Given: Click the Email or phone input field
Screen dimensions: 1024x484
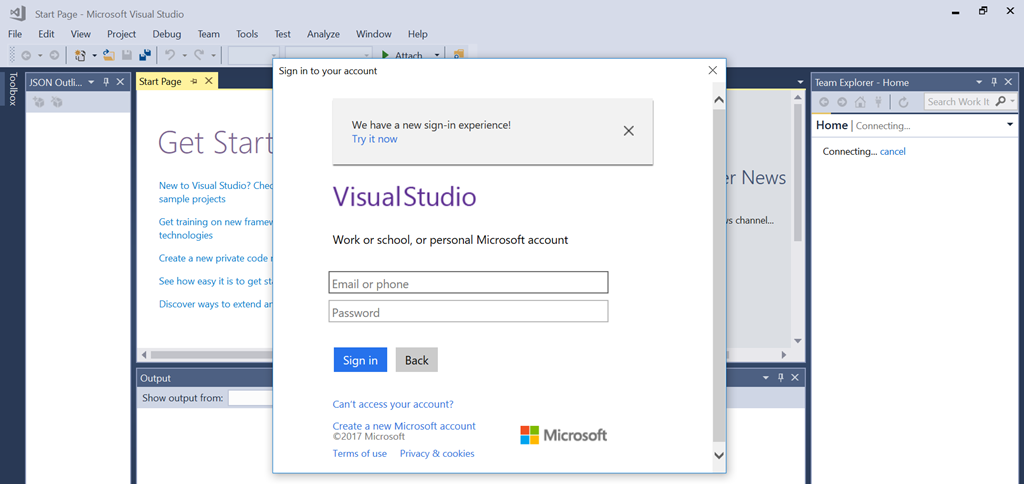Looking at the screenshot, I should click(x=468, y=283).
